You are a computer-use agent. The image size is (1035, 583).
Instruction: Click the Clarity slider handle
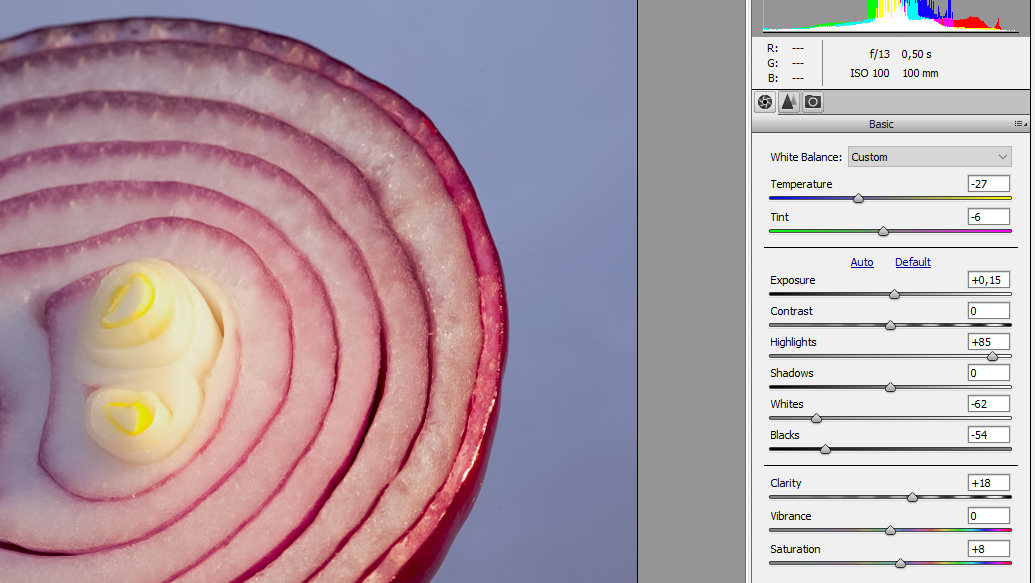(912, 497)
